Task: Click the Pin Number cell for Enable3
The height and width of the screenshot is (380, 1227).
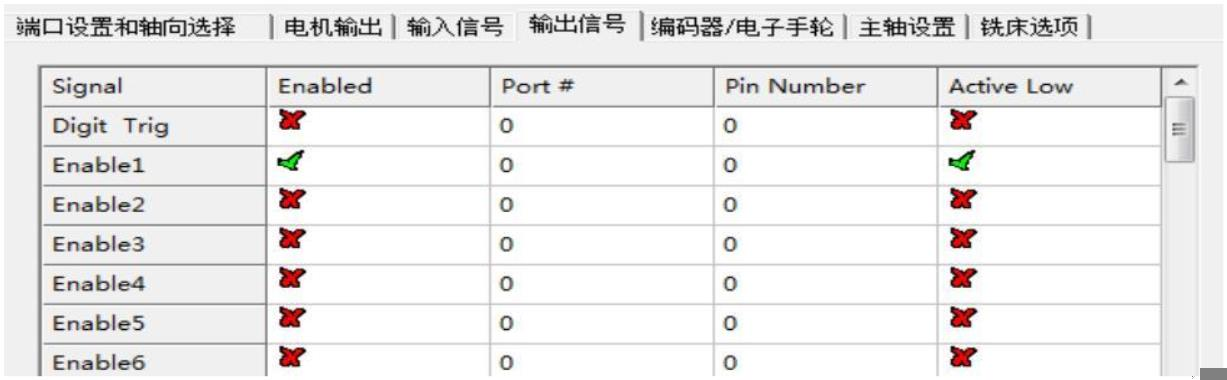Action: (x=826, y=243)
